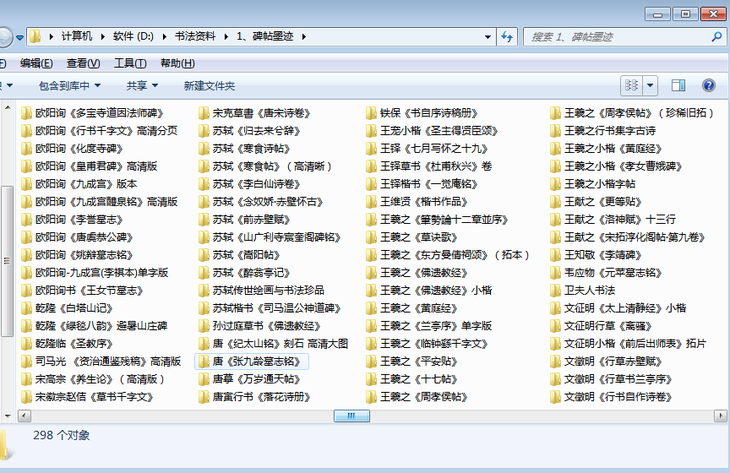Expand the 共享 dropdown menu

[141, 86]
